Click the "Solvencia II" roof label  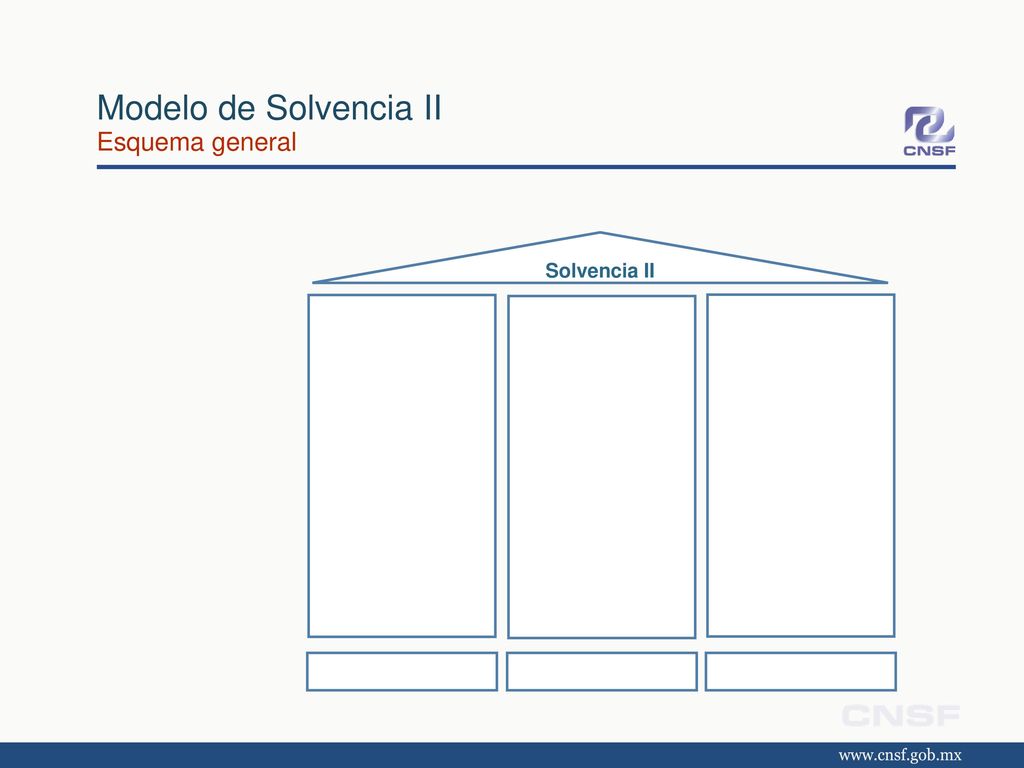click(600, 270)
